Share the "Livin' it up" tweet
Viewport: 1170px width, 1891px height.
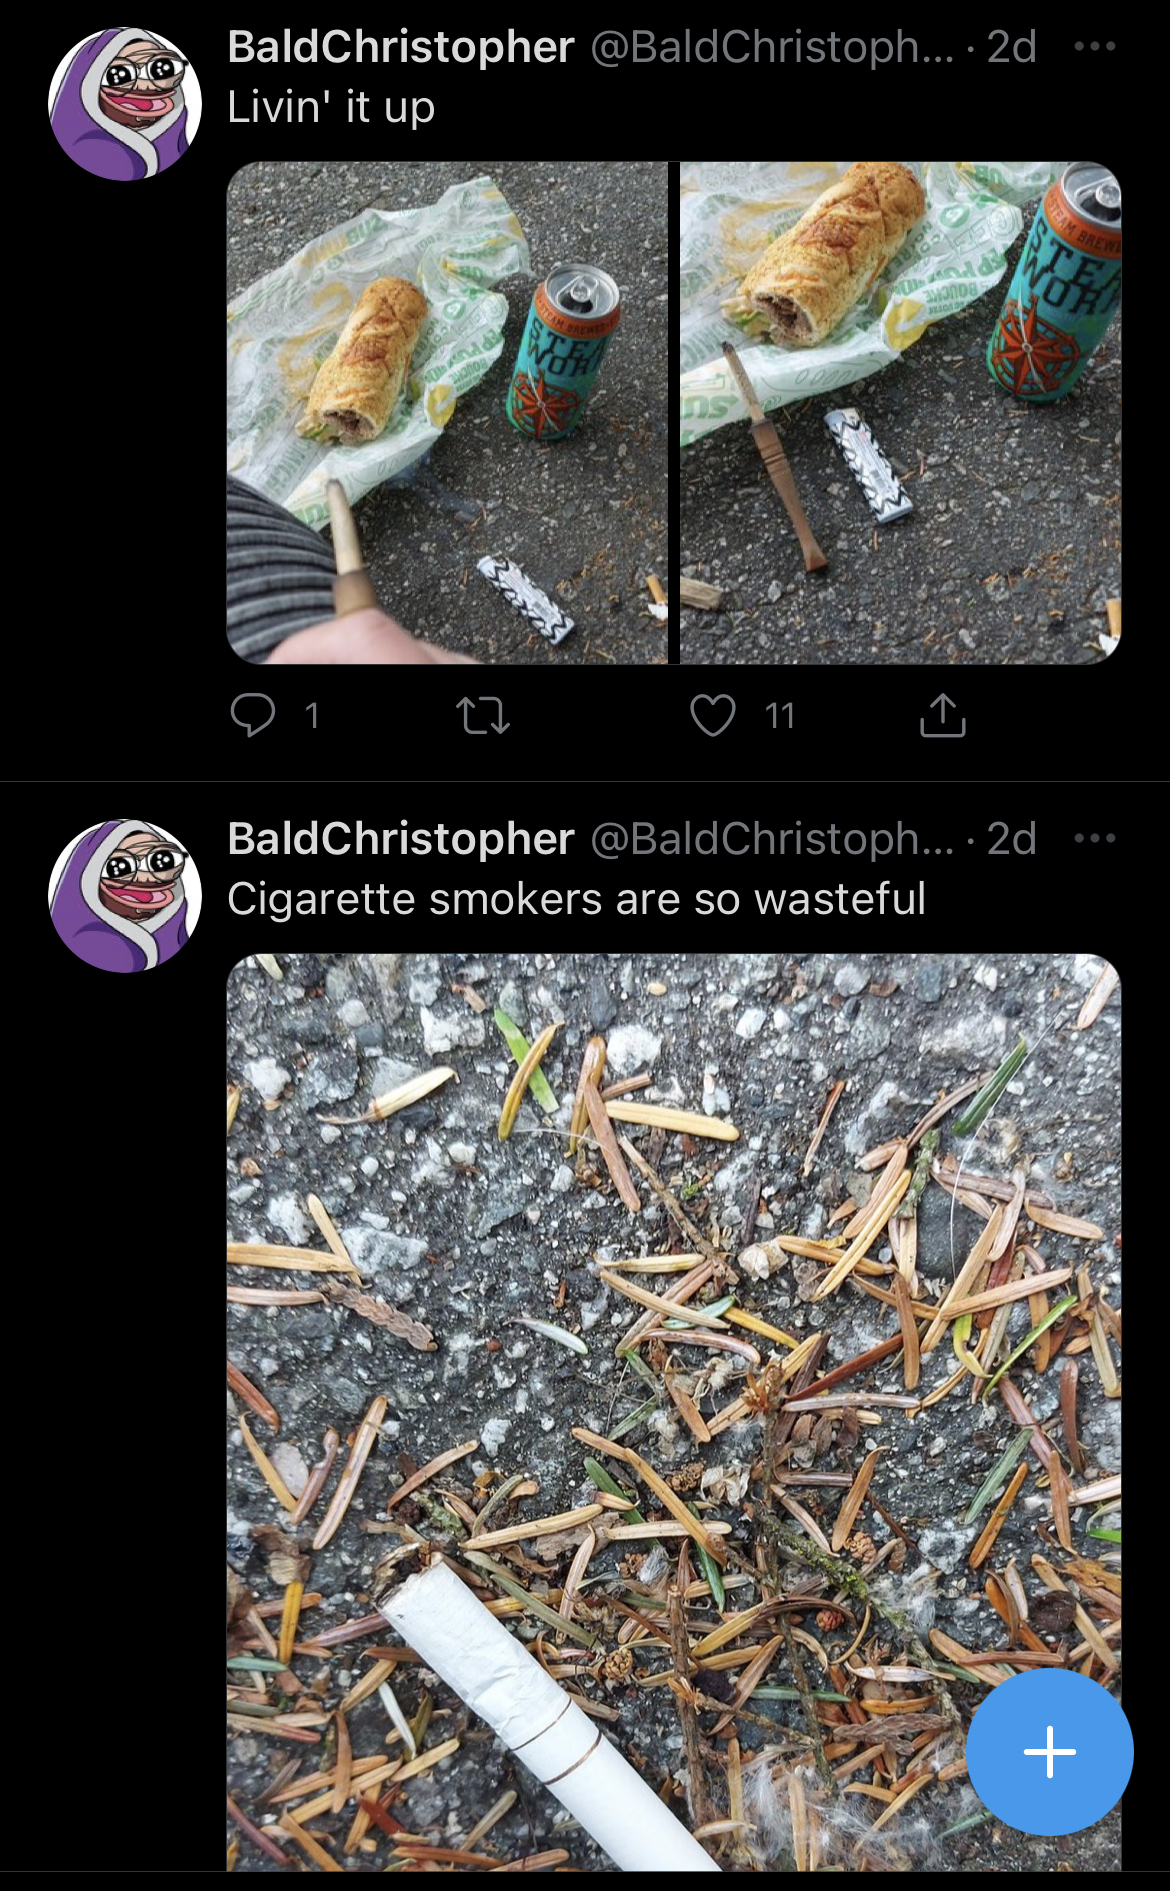coord(942,714)
